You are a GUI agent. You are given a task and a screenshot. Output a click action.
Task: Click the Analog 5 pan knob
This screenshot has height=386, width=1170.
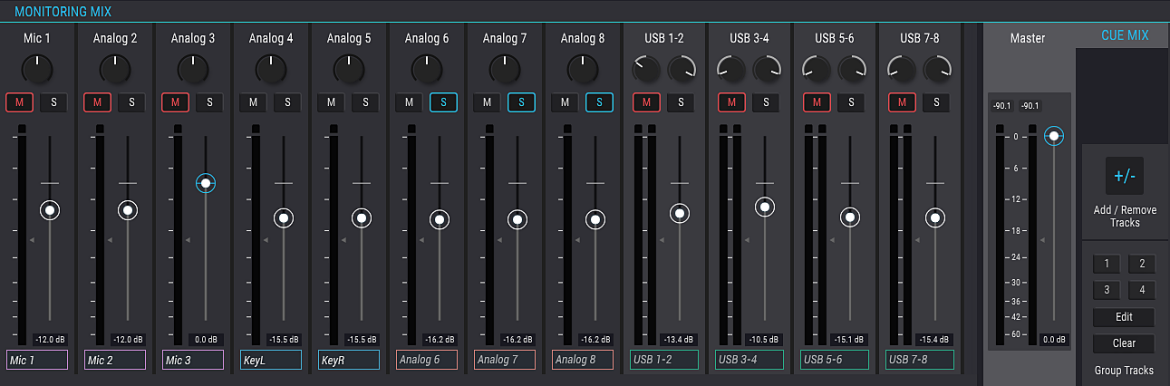point(348,69)
